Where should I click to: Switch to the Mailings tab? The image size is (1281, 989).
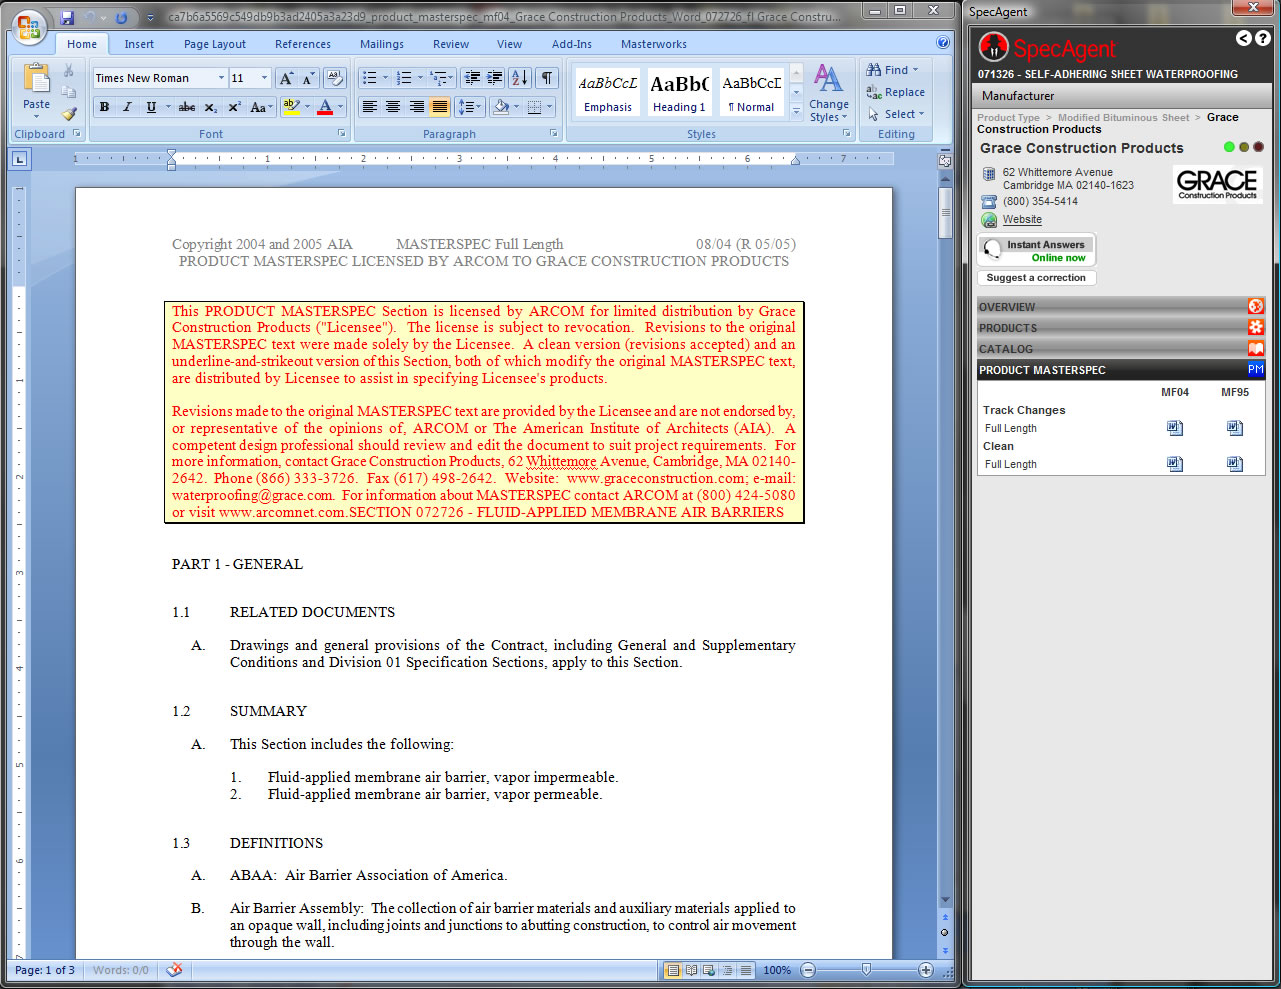(382, 44)
